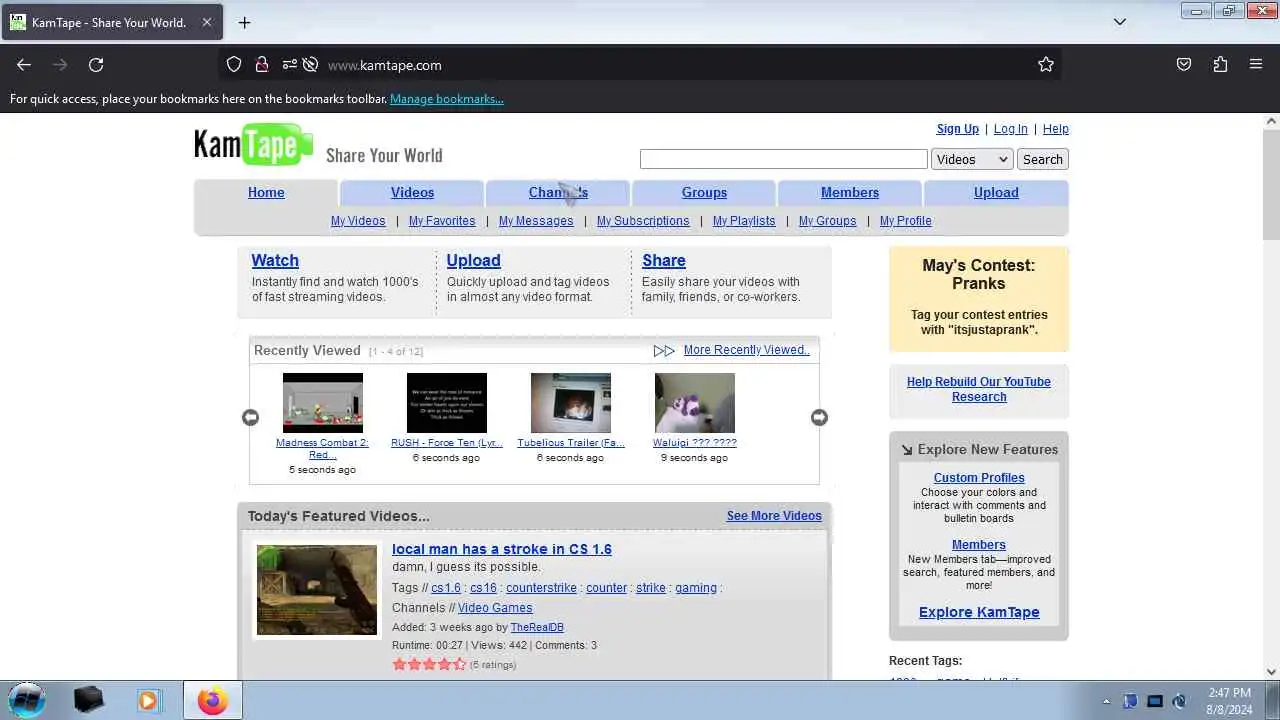Open the My Favorites submenu link
The height and width of the screenshot is (720, 1280).
pos(442,221)
